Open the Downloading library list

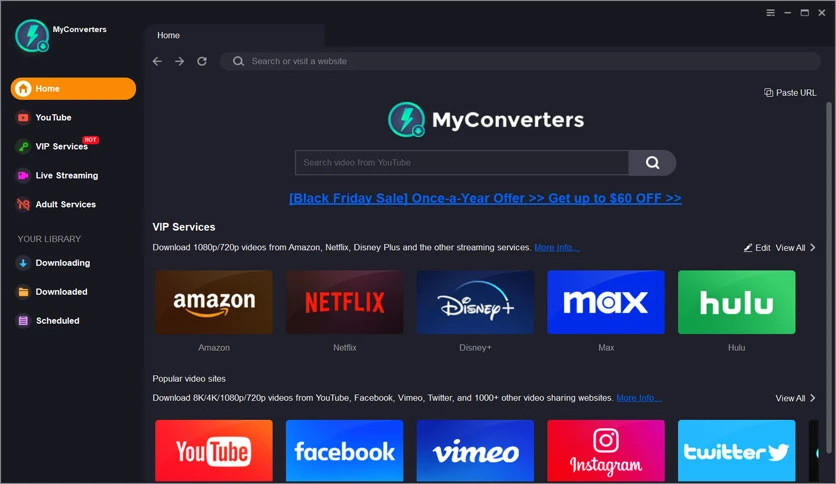click(x=53, y=263)
